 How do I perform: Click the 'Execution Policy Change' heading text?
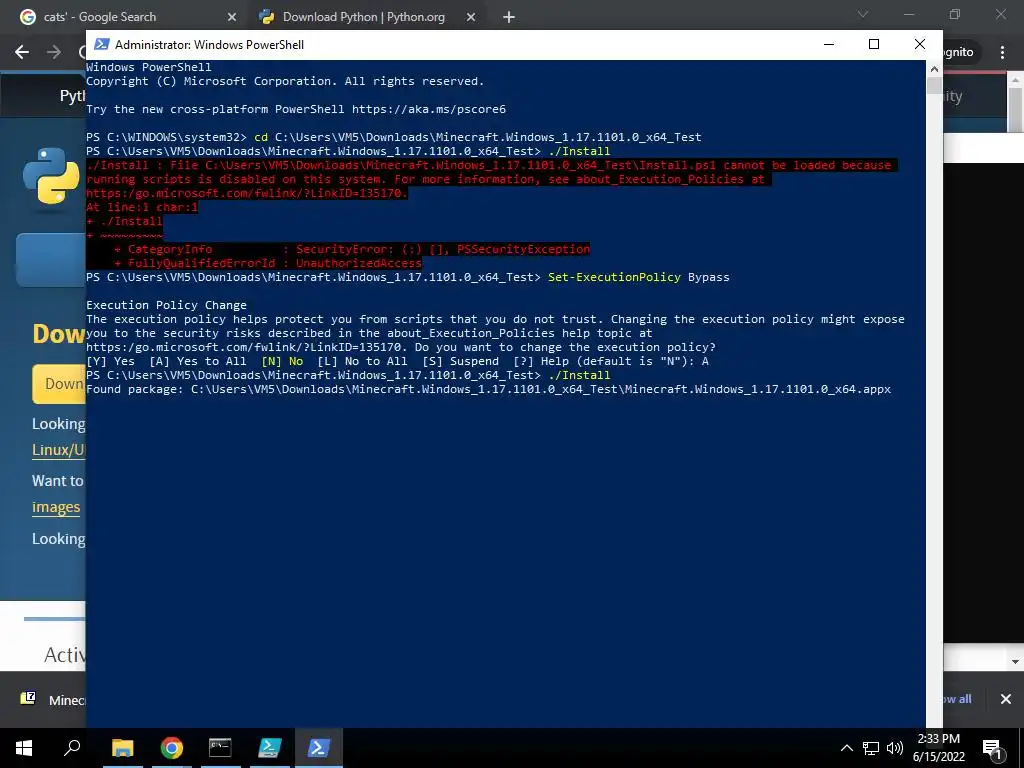(x=167, y=305)
